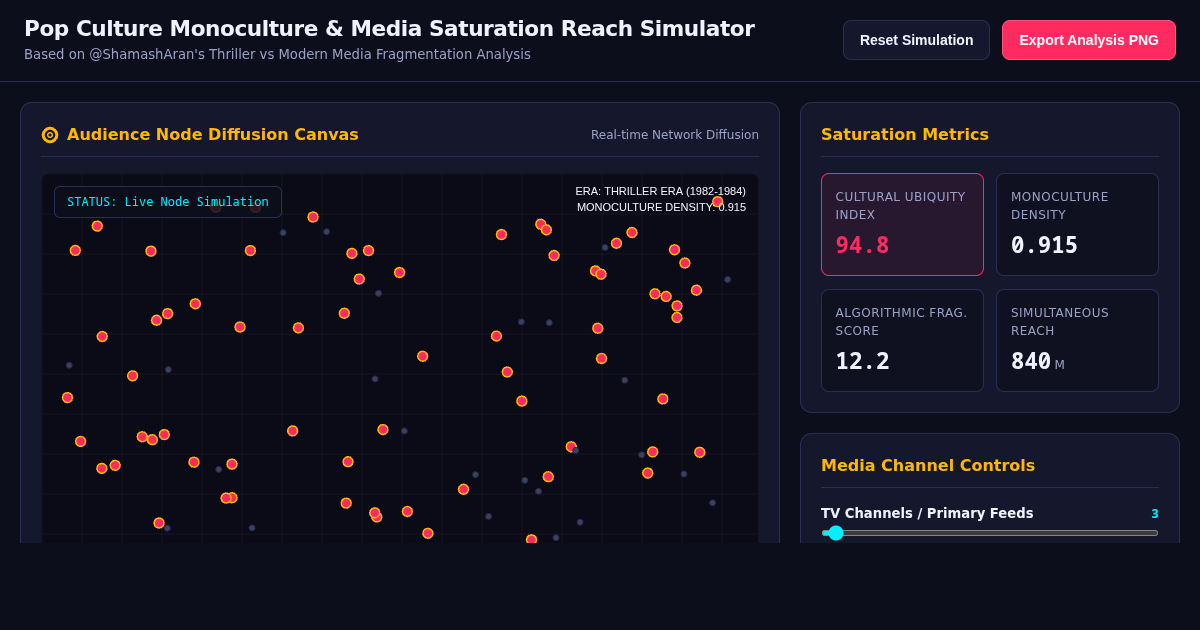The width and height of the screenshot is (1200, 630).
Task: Select the Cultural Ubiquity Index card
Action: 902,224
